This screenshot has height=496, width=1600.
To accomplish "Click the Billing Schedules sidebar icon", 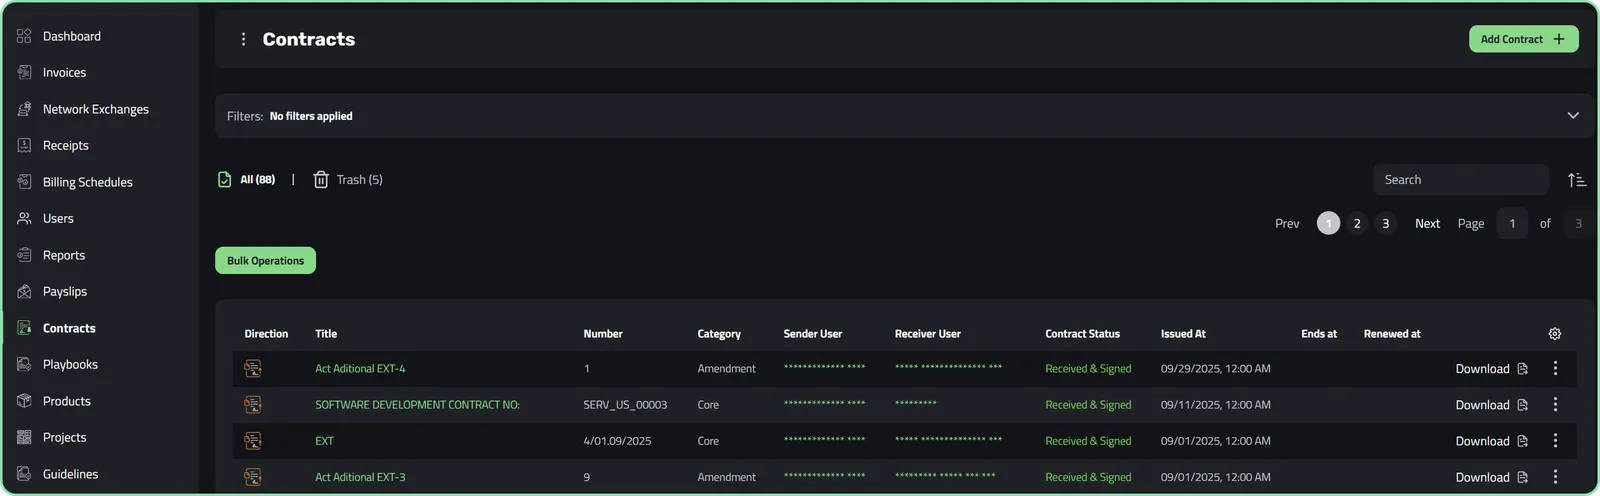I will coord(24,182).
